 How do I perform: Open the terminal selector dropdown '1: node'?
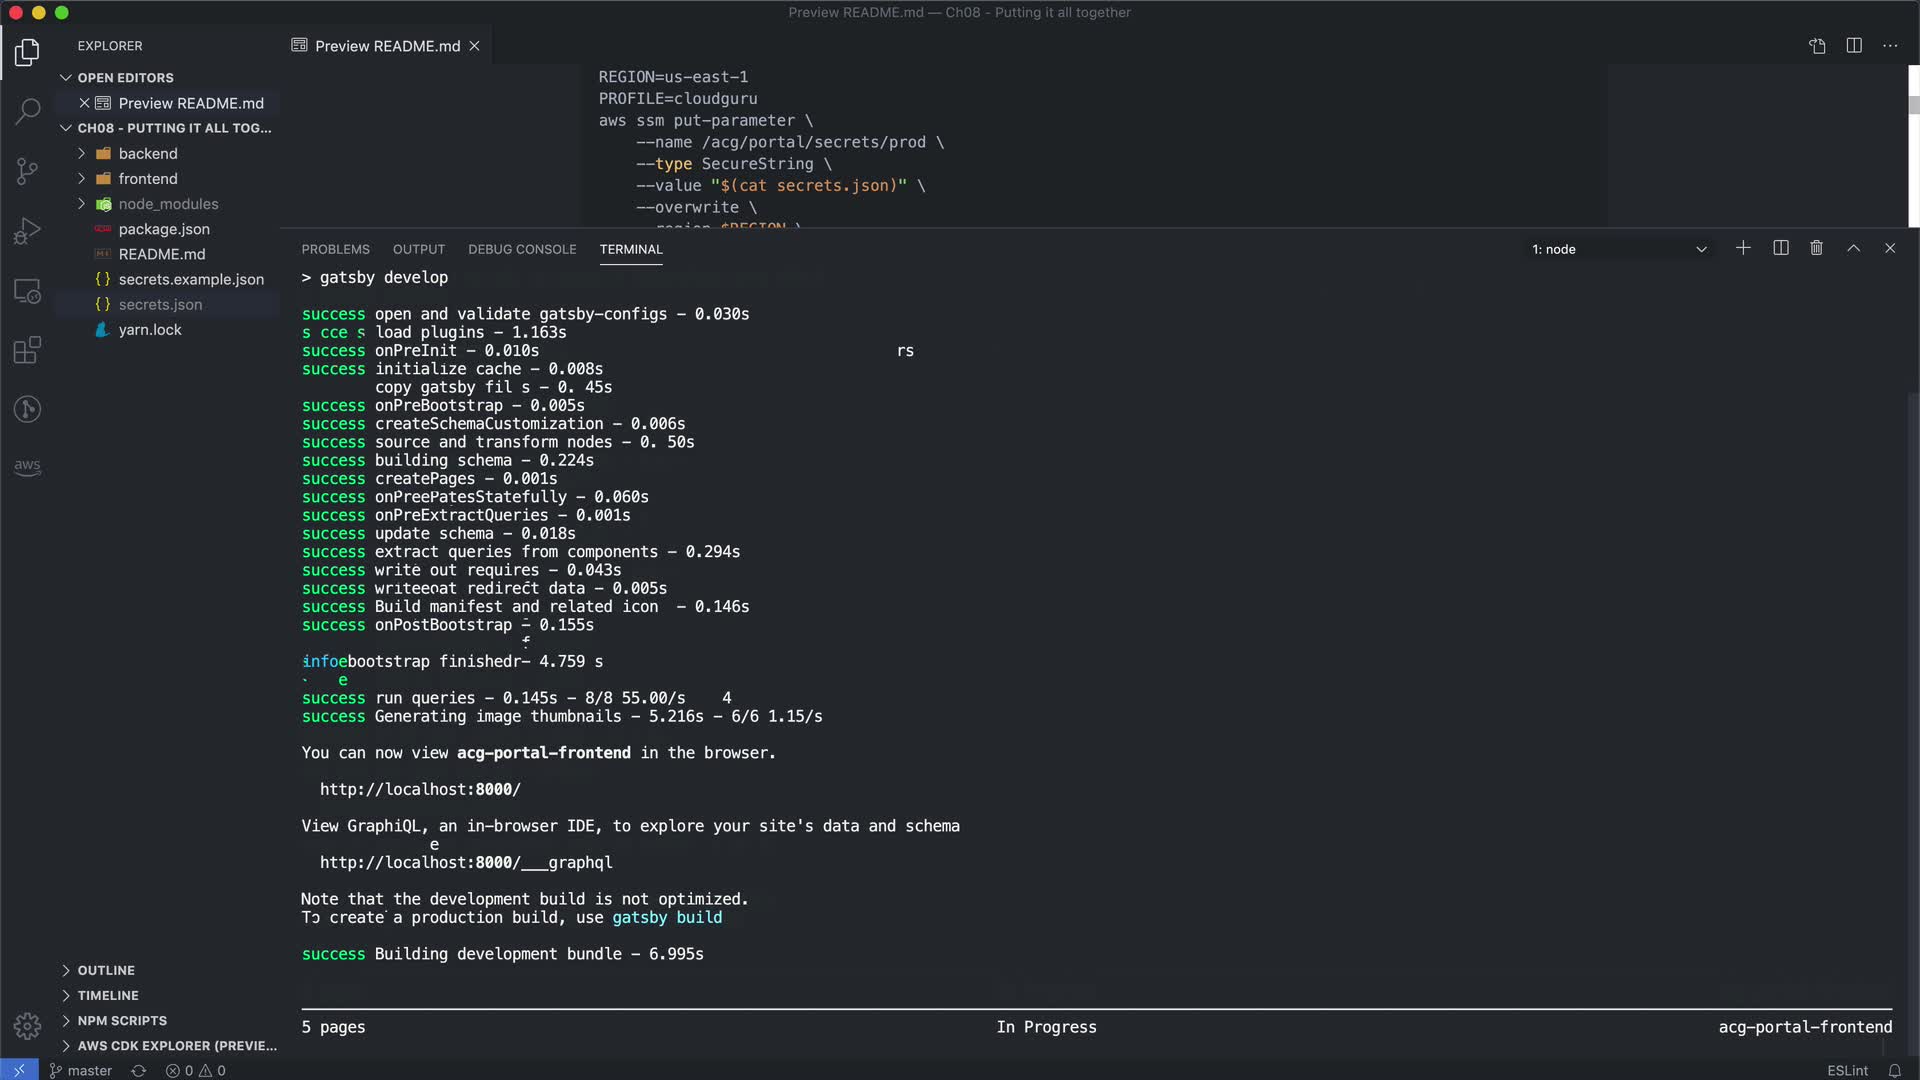[x=1618, y=249]
